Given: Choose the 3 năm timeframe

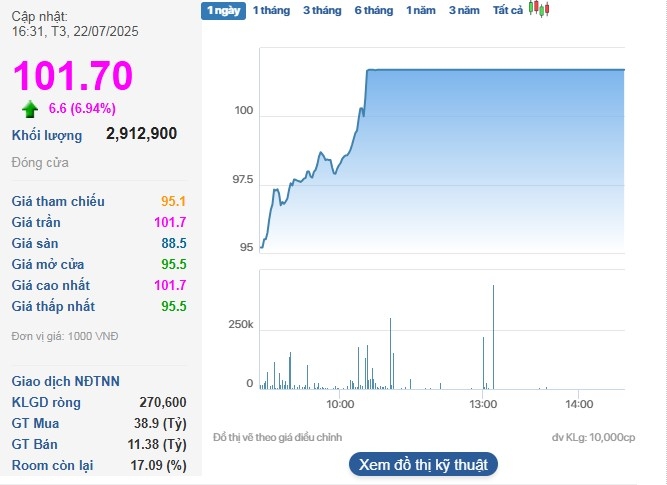Looking at the screenshot, I should tap(464, 10).
